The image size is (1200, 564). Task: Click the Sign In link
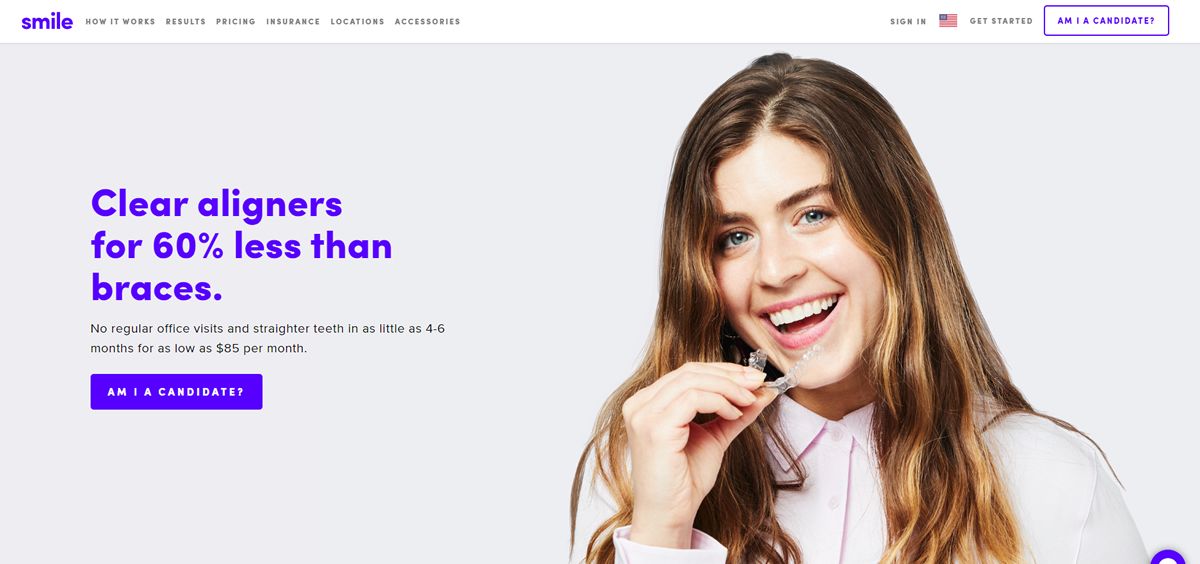(908, 22)
